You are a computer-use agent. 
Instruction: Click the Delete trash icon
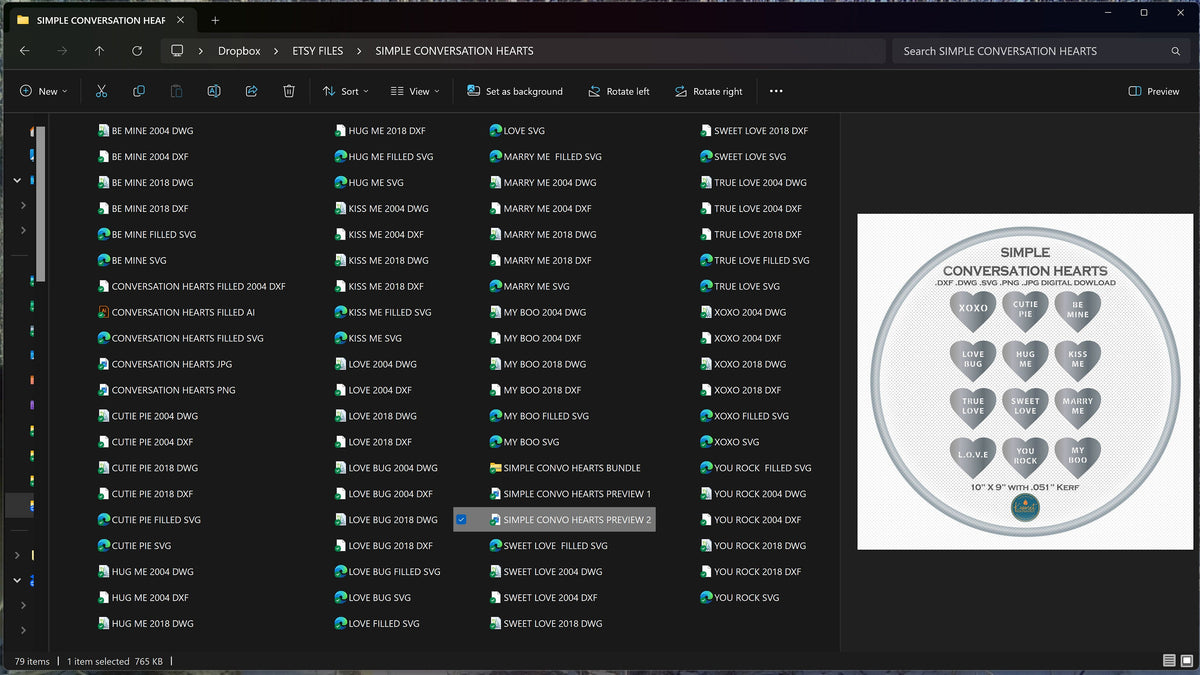pos(289,91)
